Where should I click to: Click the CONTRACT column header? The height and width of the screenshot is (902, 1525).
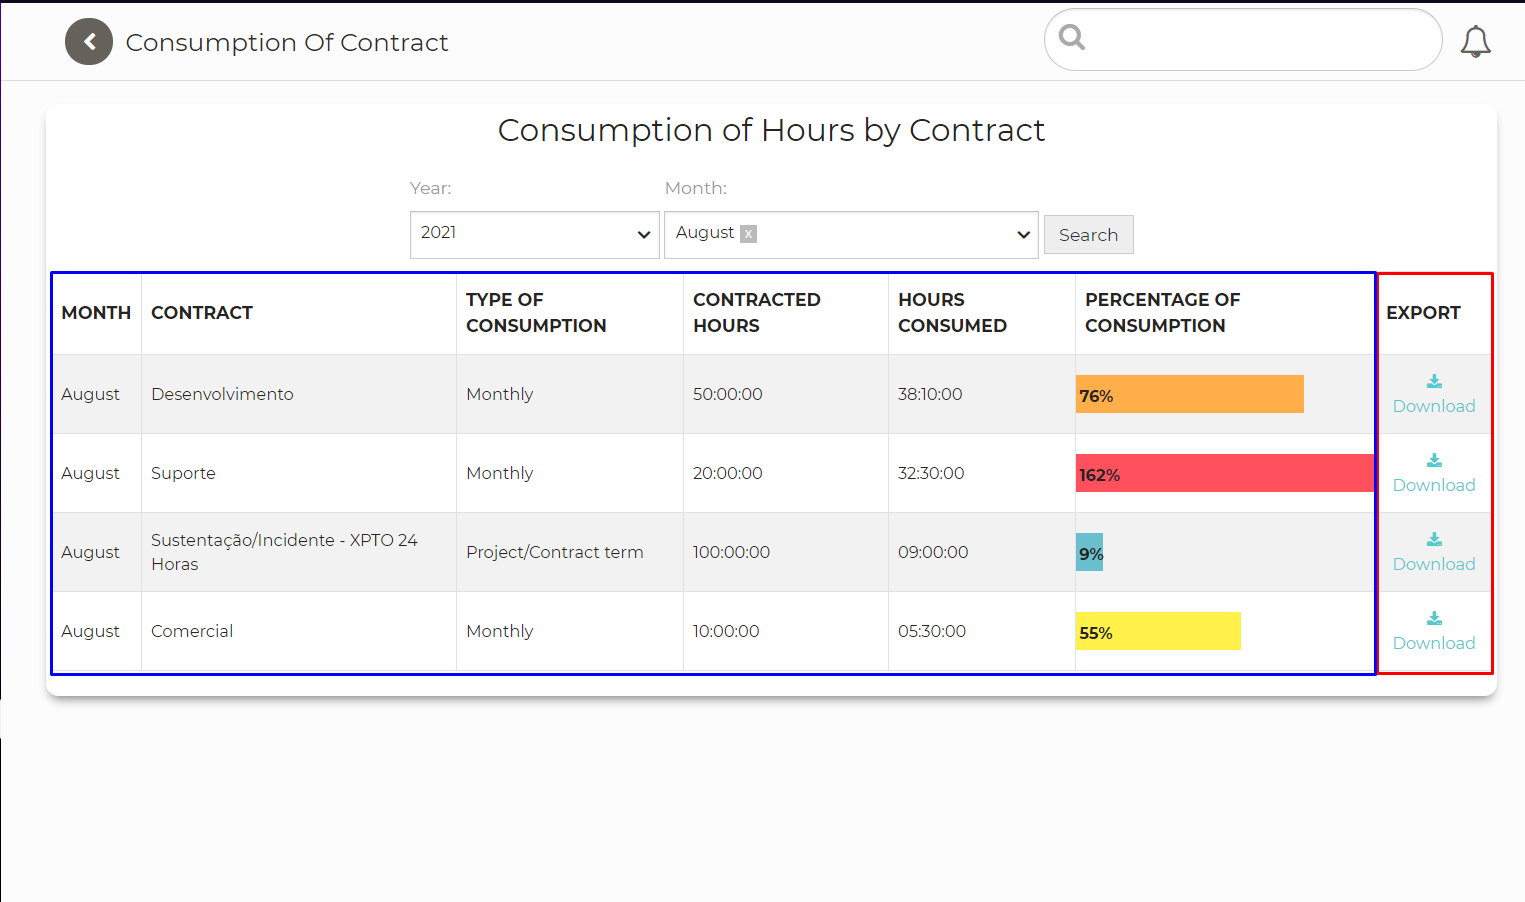coord(202,313)
